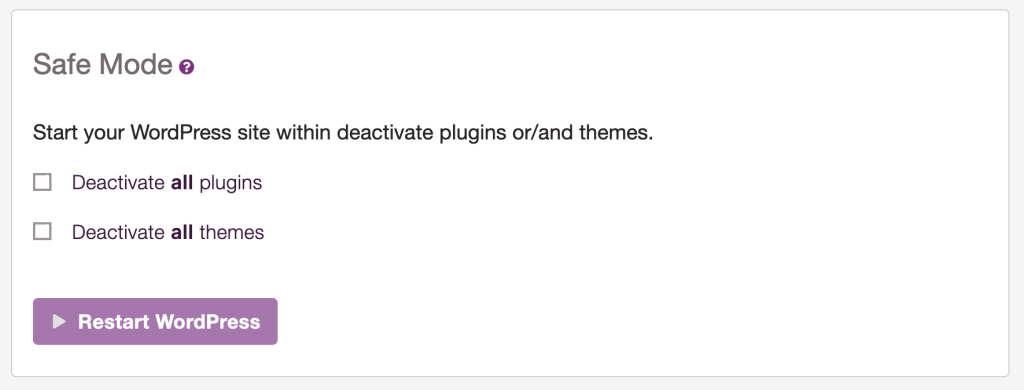The width and height of the screenshot is (1024, 390).
Task: Click the word 'plugins' in first checkbox label
Action: (x=231, y=184)
